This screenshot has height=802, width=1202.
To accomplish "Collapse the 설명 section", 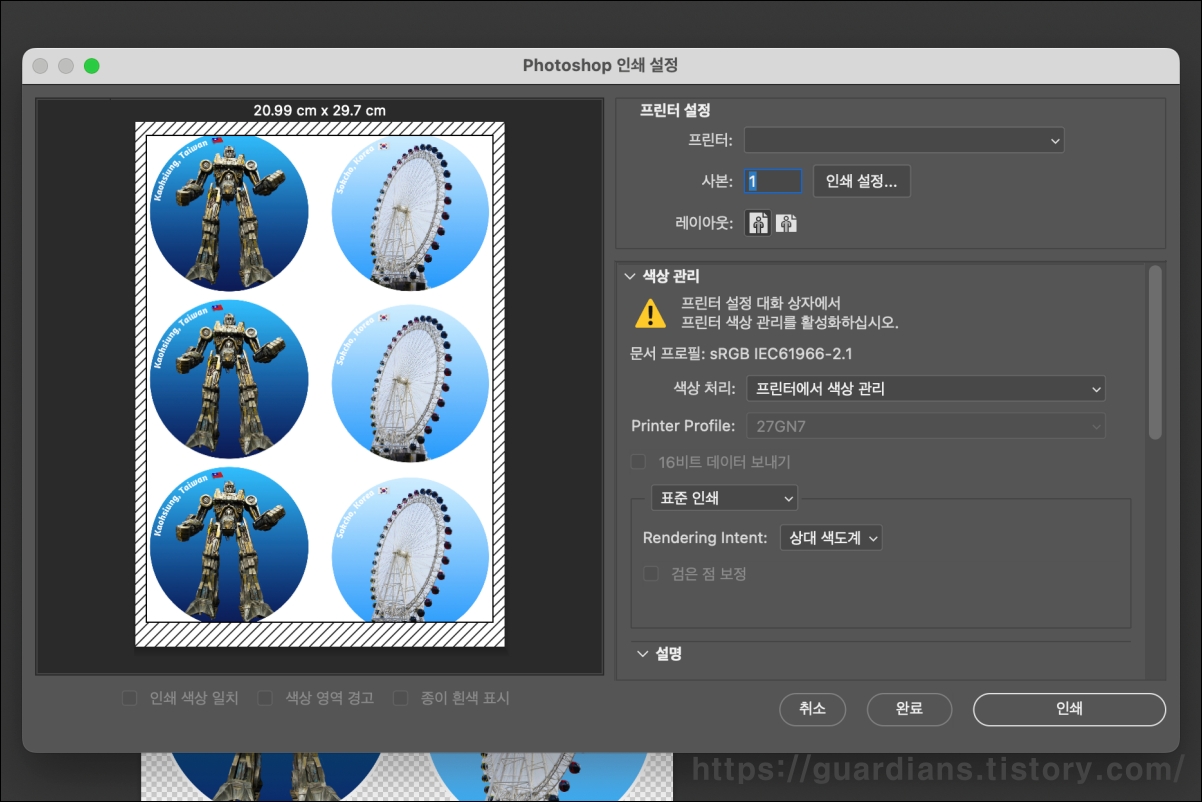I will (x=642, y=654).
